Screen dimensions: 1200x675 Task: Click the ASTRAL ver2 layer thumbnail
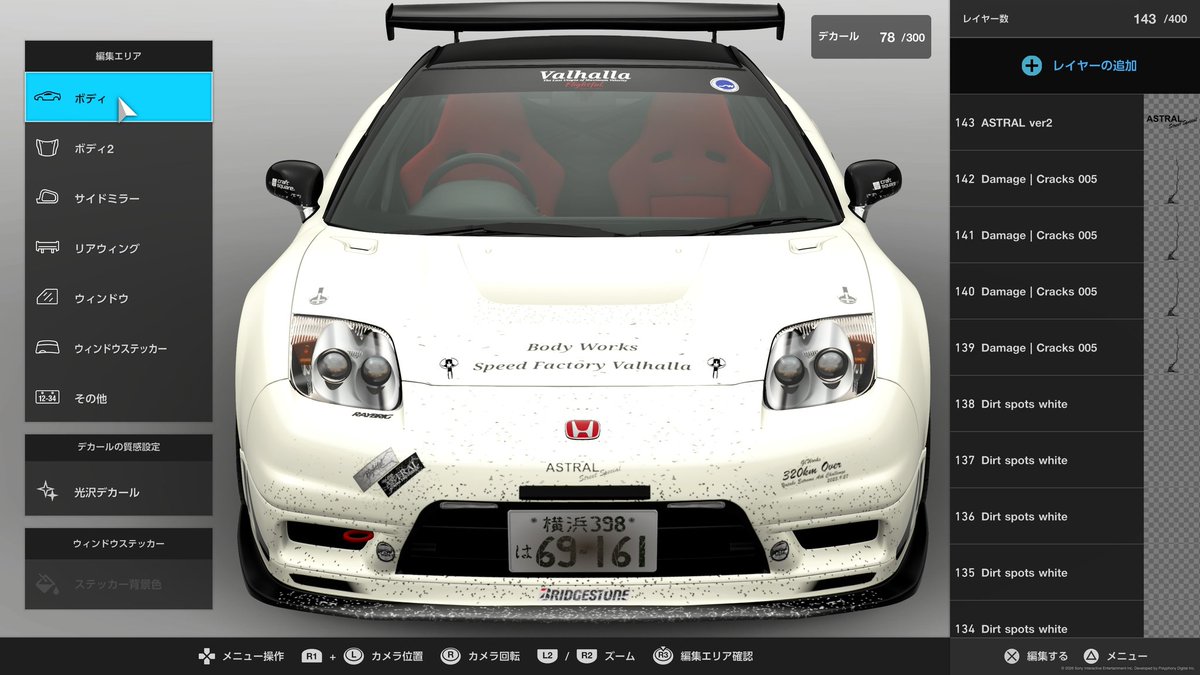1171,123
